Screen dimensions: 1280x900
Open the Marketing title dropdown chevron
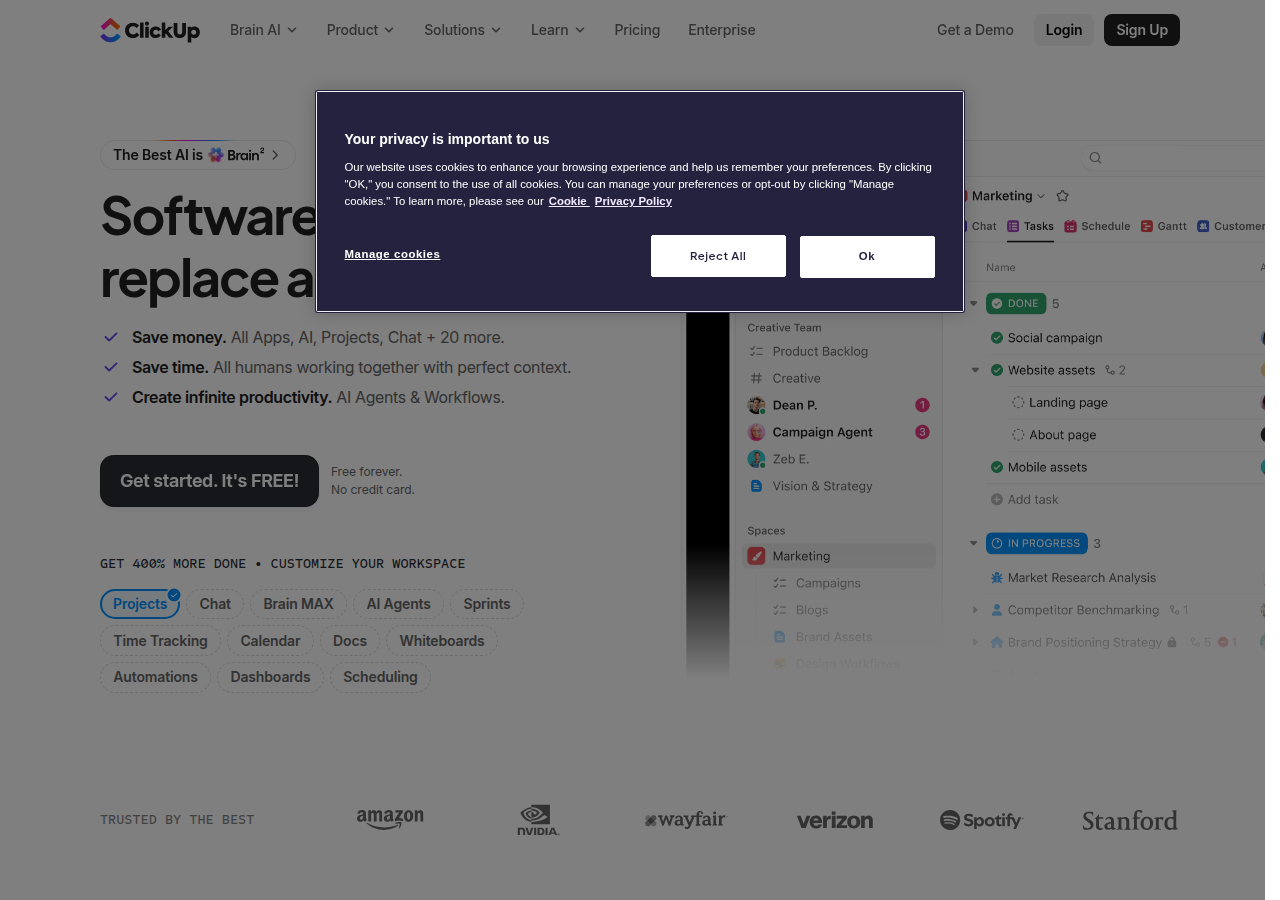(1041, 196)
